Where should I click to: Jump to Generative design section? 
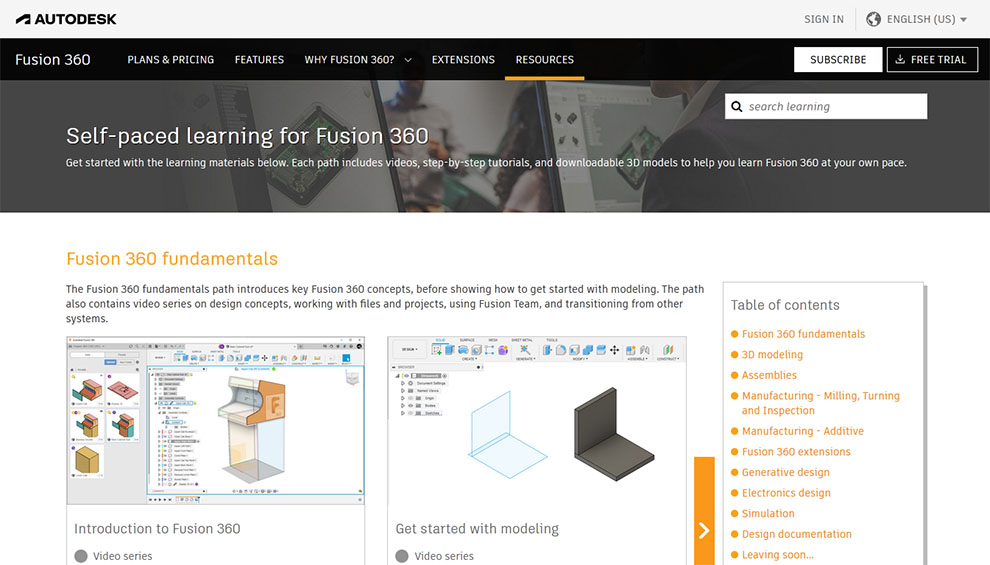785,472
